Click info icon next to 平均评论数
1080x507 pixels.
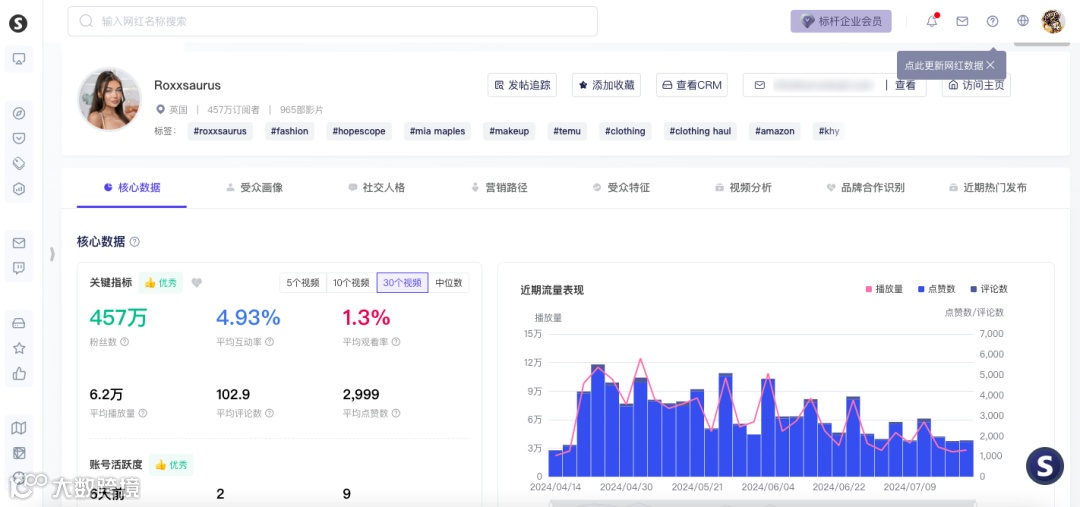(x=269, y=413)
